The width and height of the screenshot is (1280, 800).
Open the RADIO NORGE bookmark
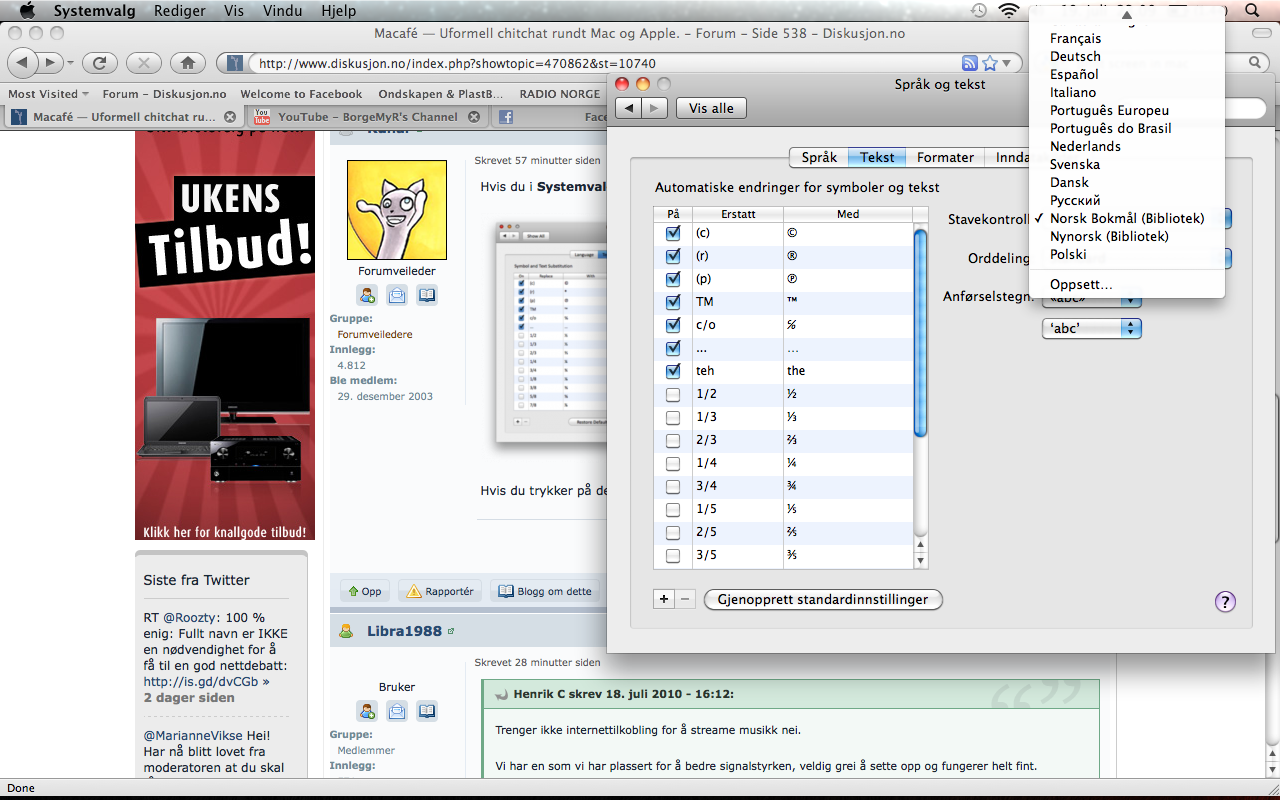(559, 94)
